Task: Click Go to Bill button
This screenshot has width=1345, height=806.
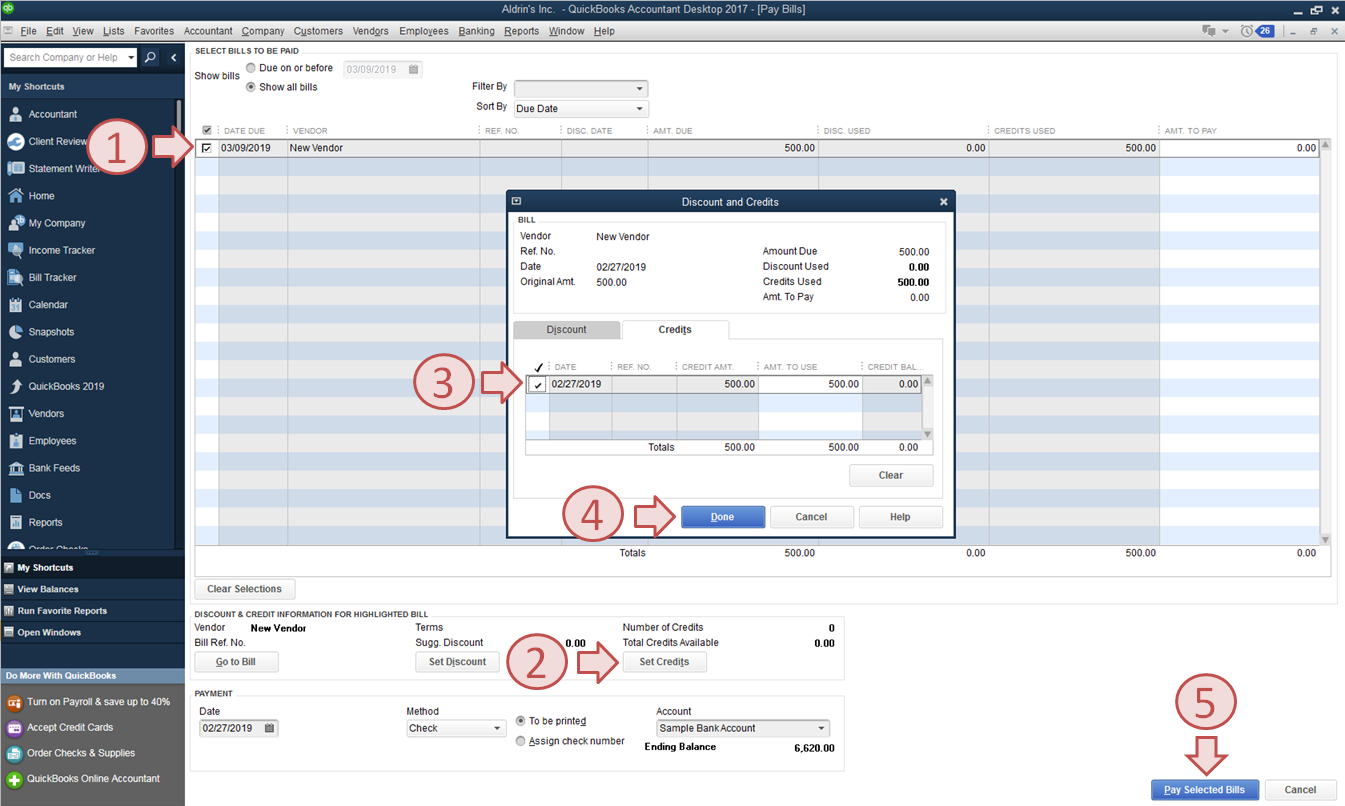Action: click(236, 662)
